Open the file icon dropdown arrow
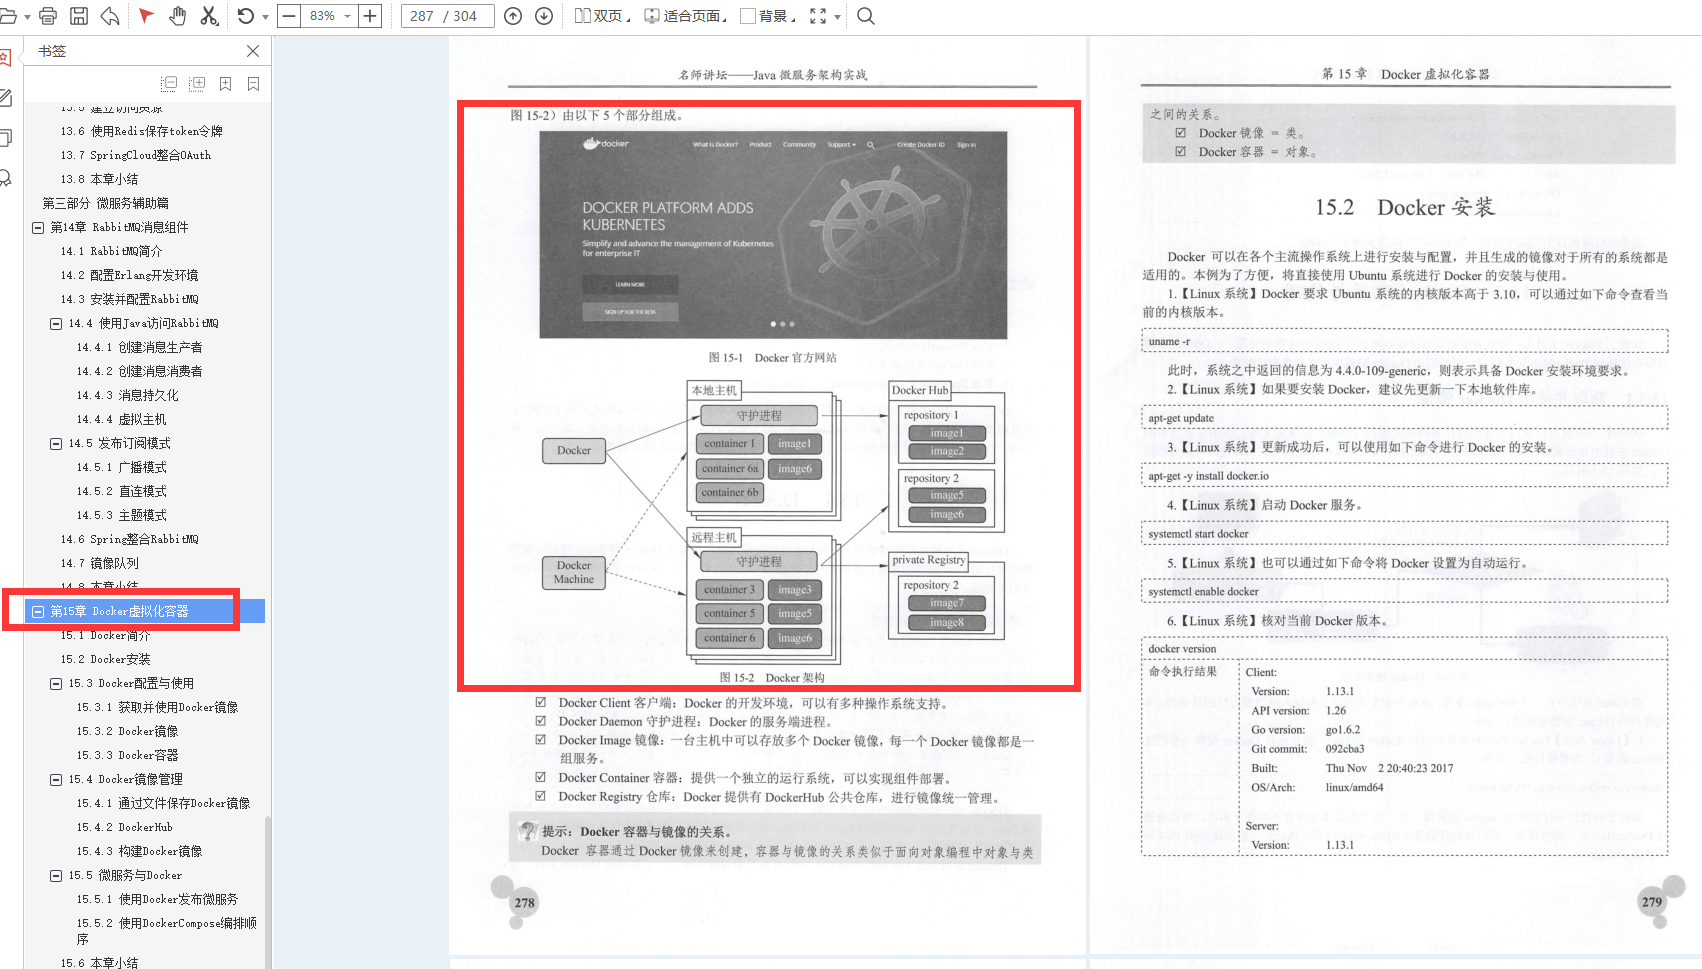This screenshot has width=1702, height=969. pos(27,17)
